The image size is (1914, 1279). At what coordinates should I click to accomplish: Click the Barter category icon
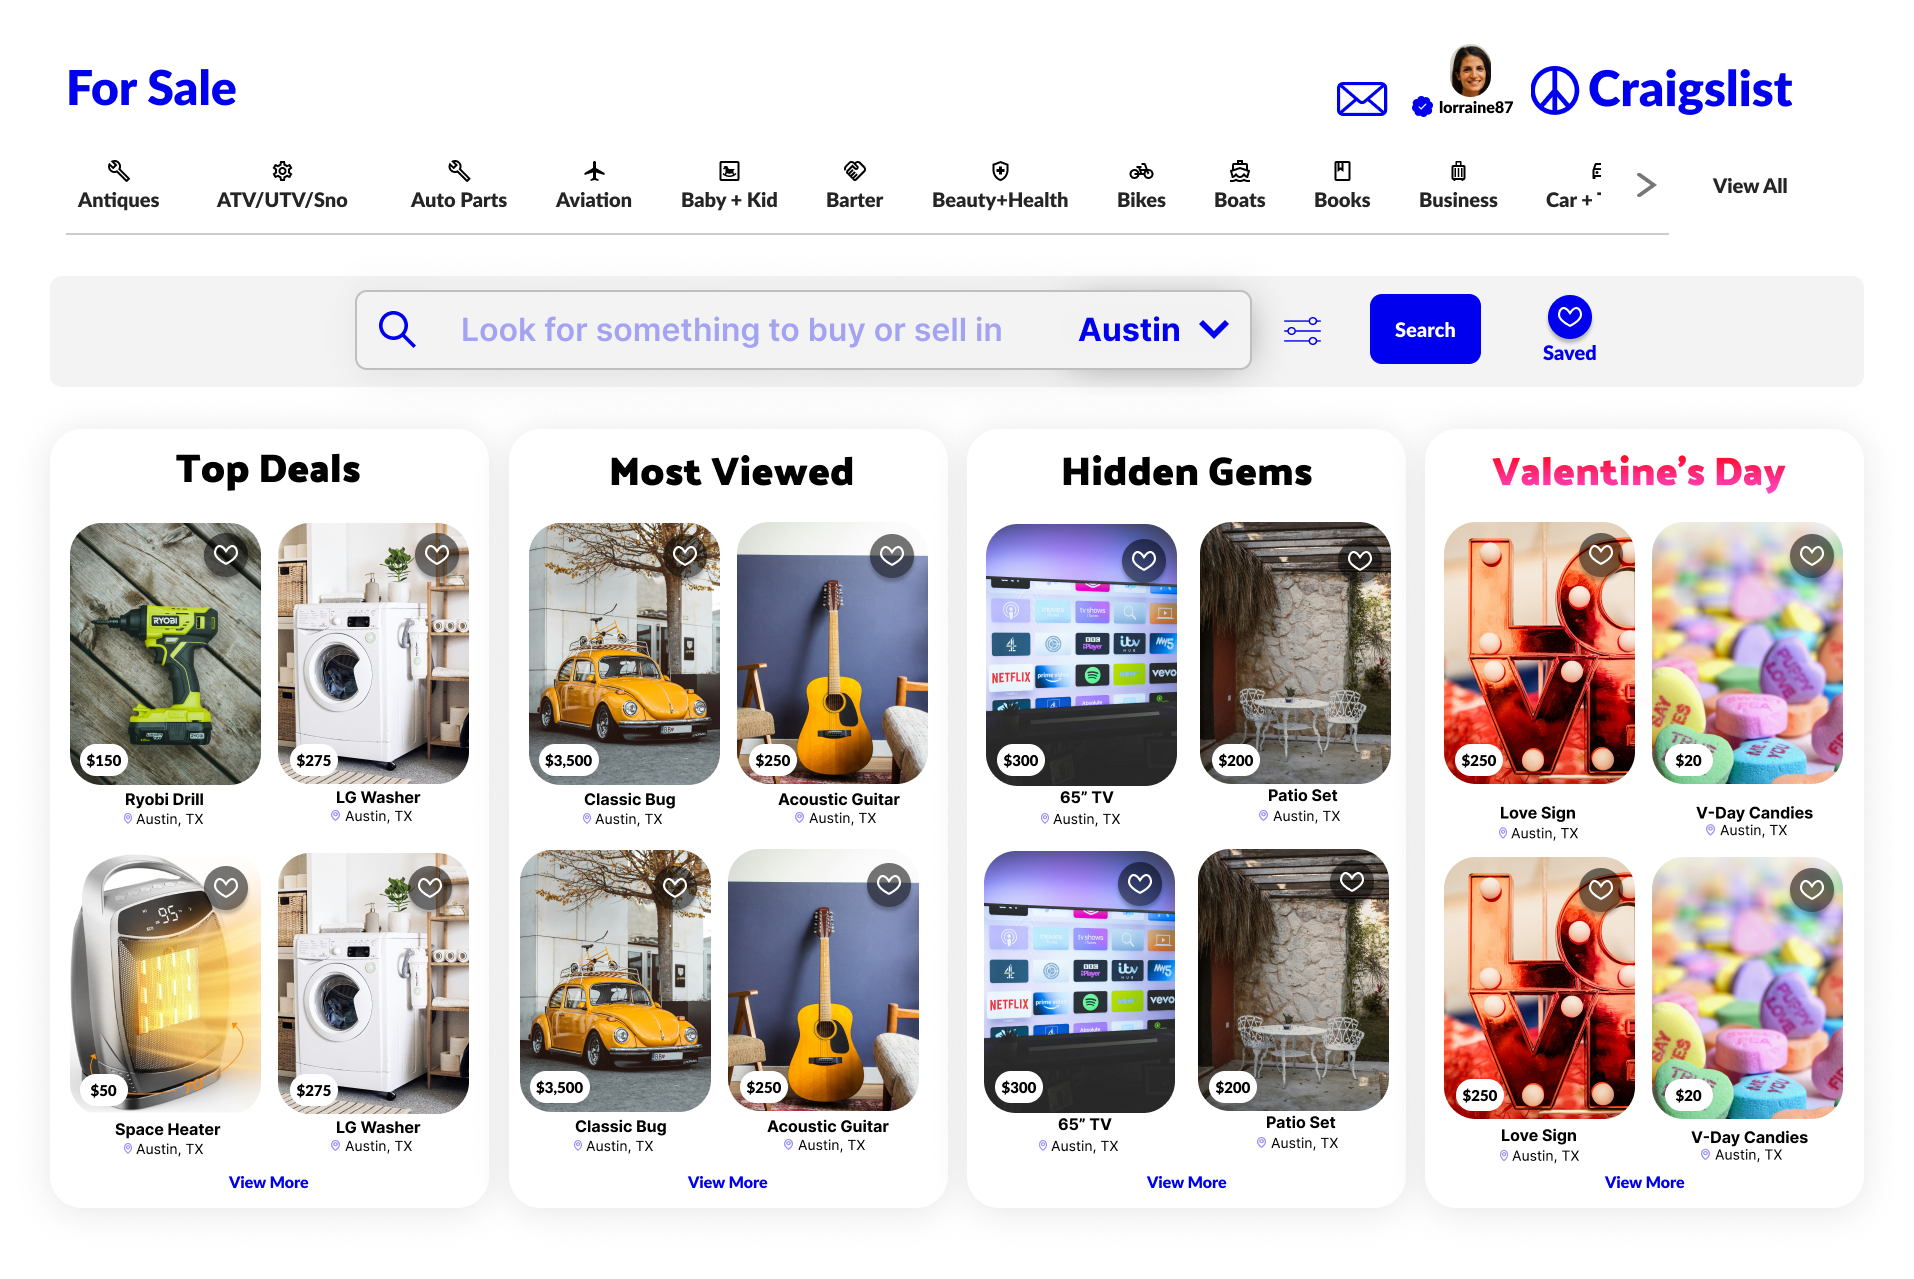point(854,171)
